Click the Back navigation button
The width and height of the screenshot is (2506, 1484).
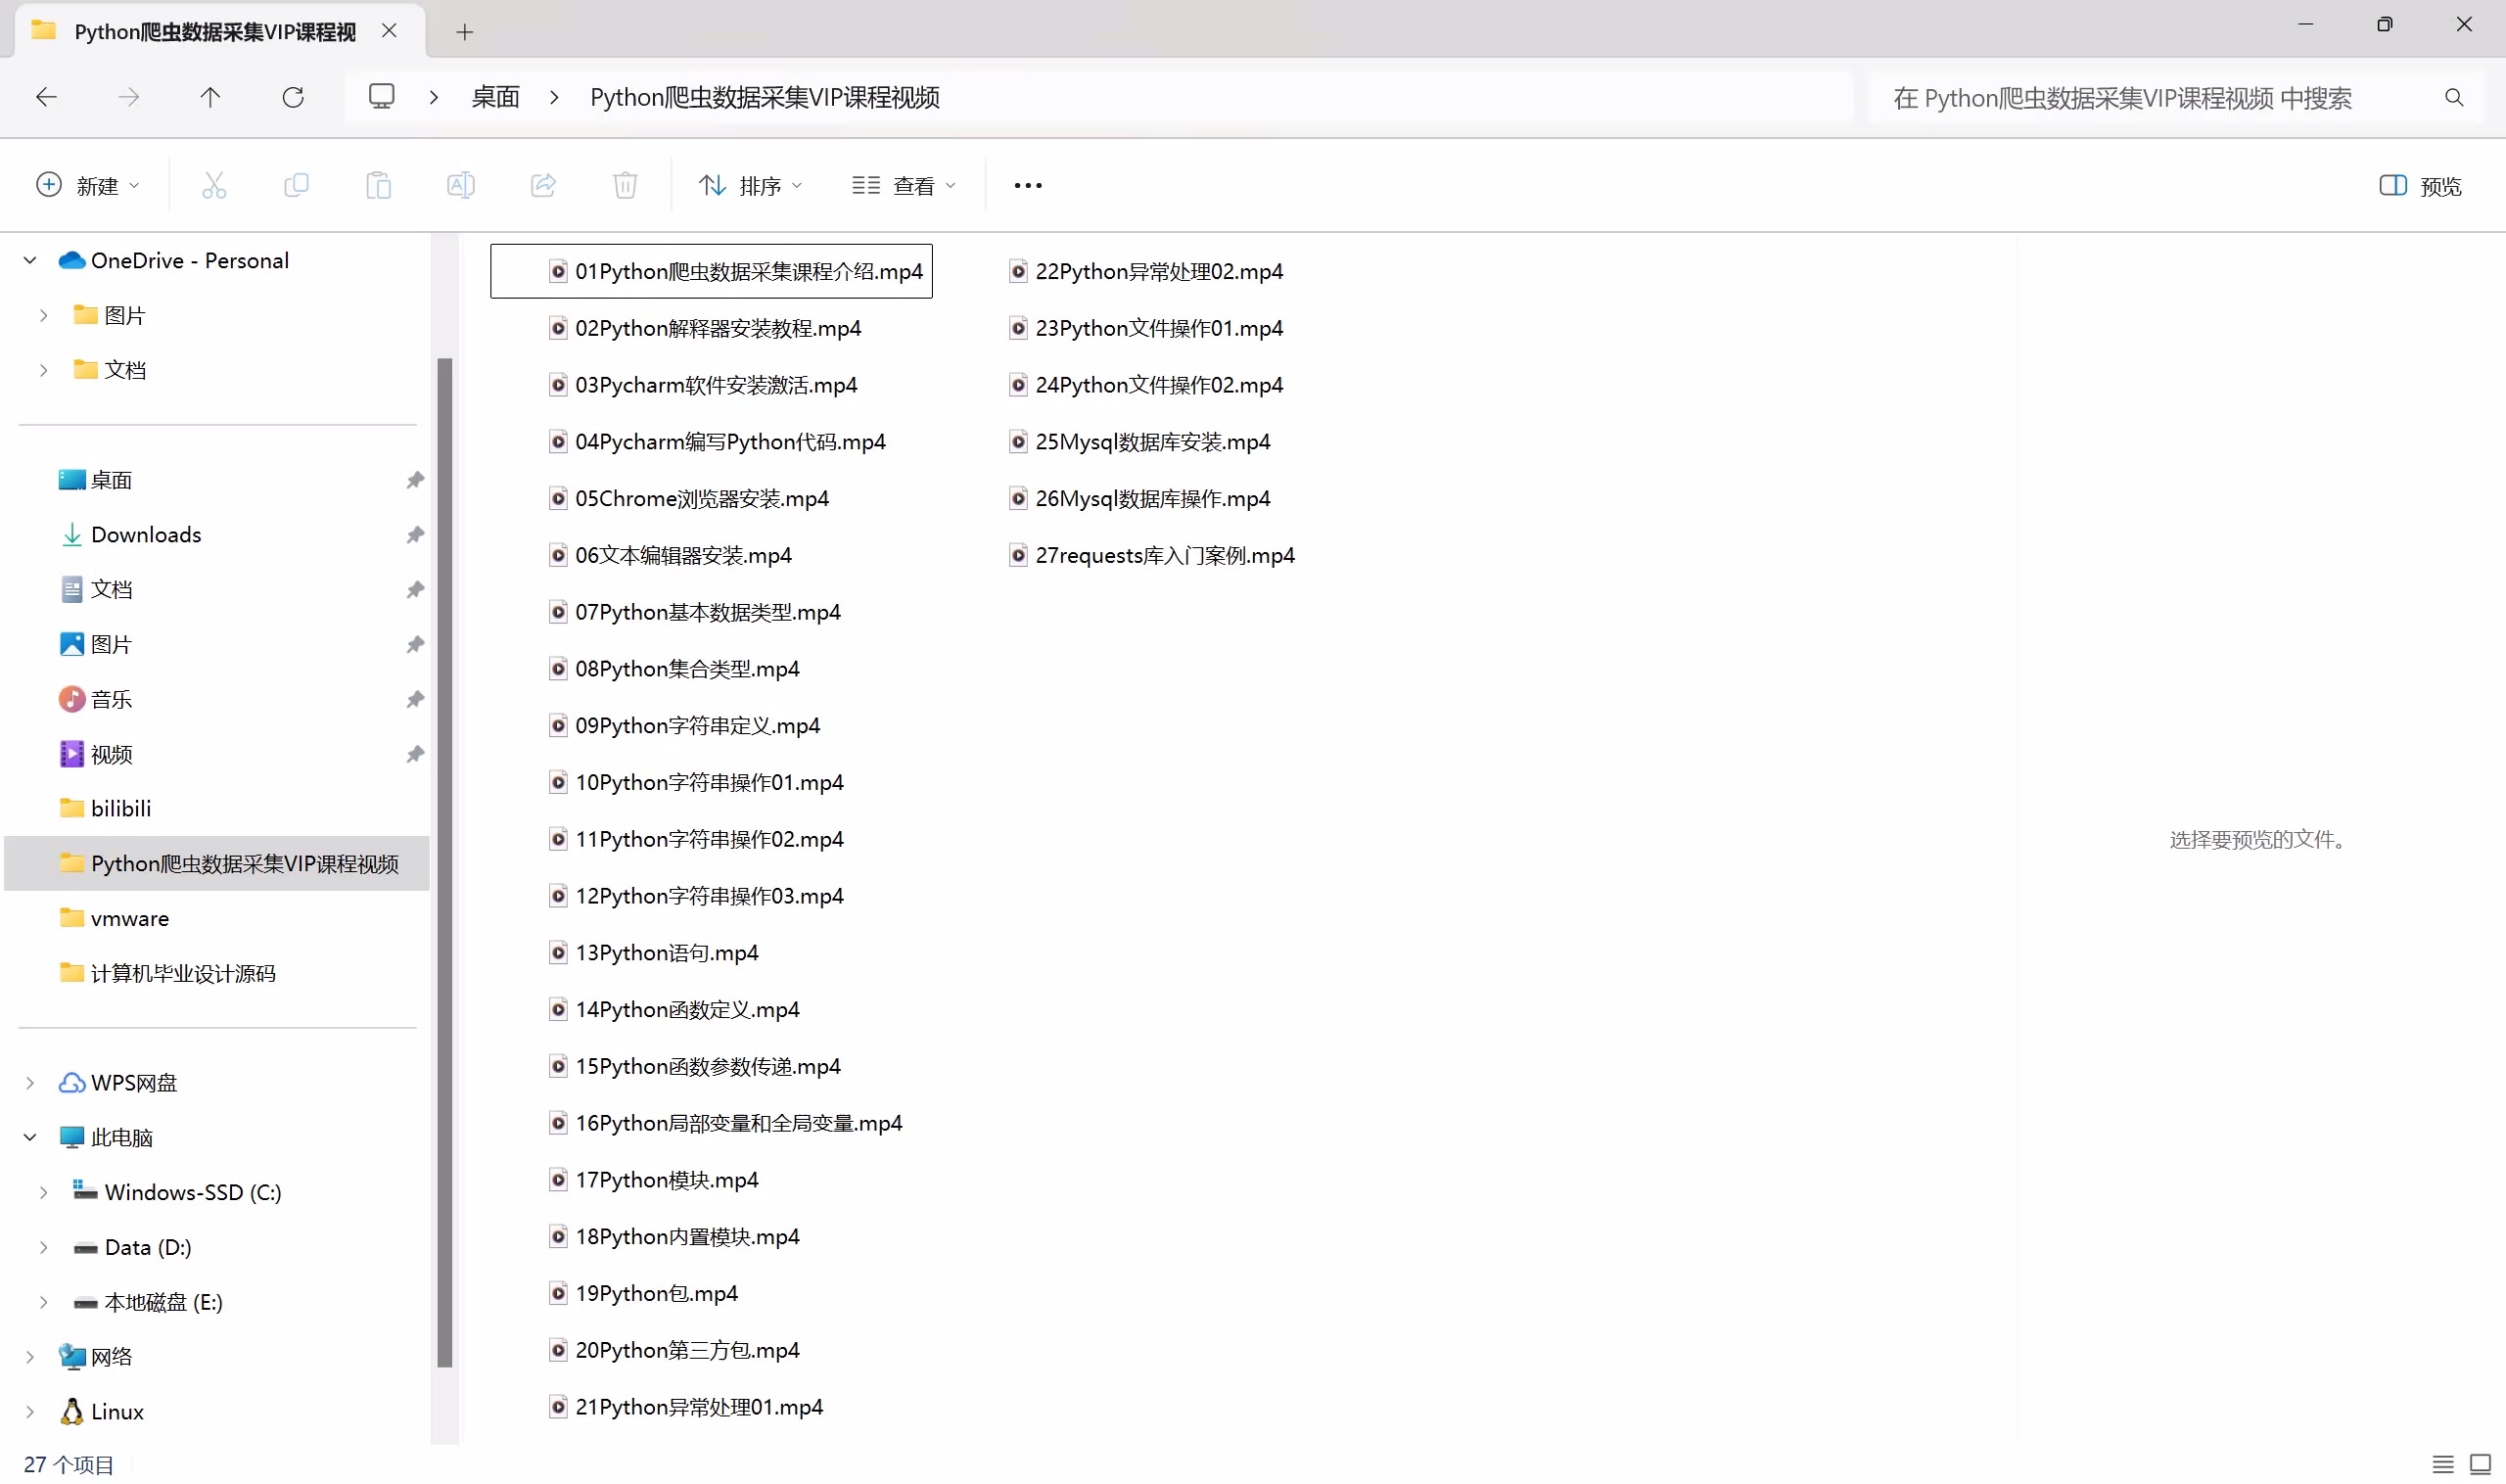(46, 97)
